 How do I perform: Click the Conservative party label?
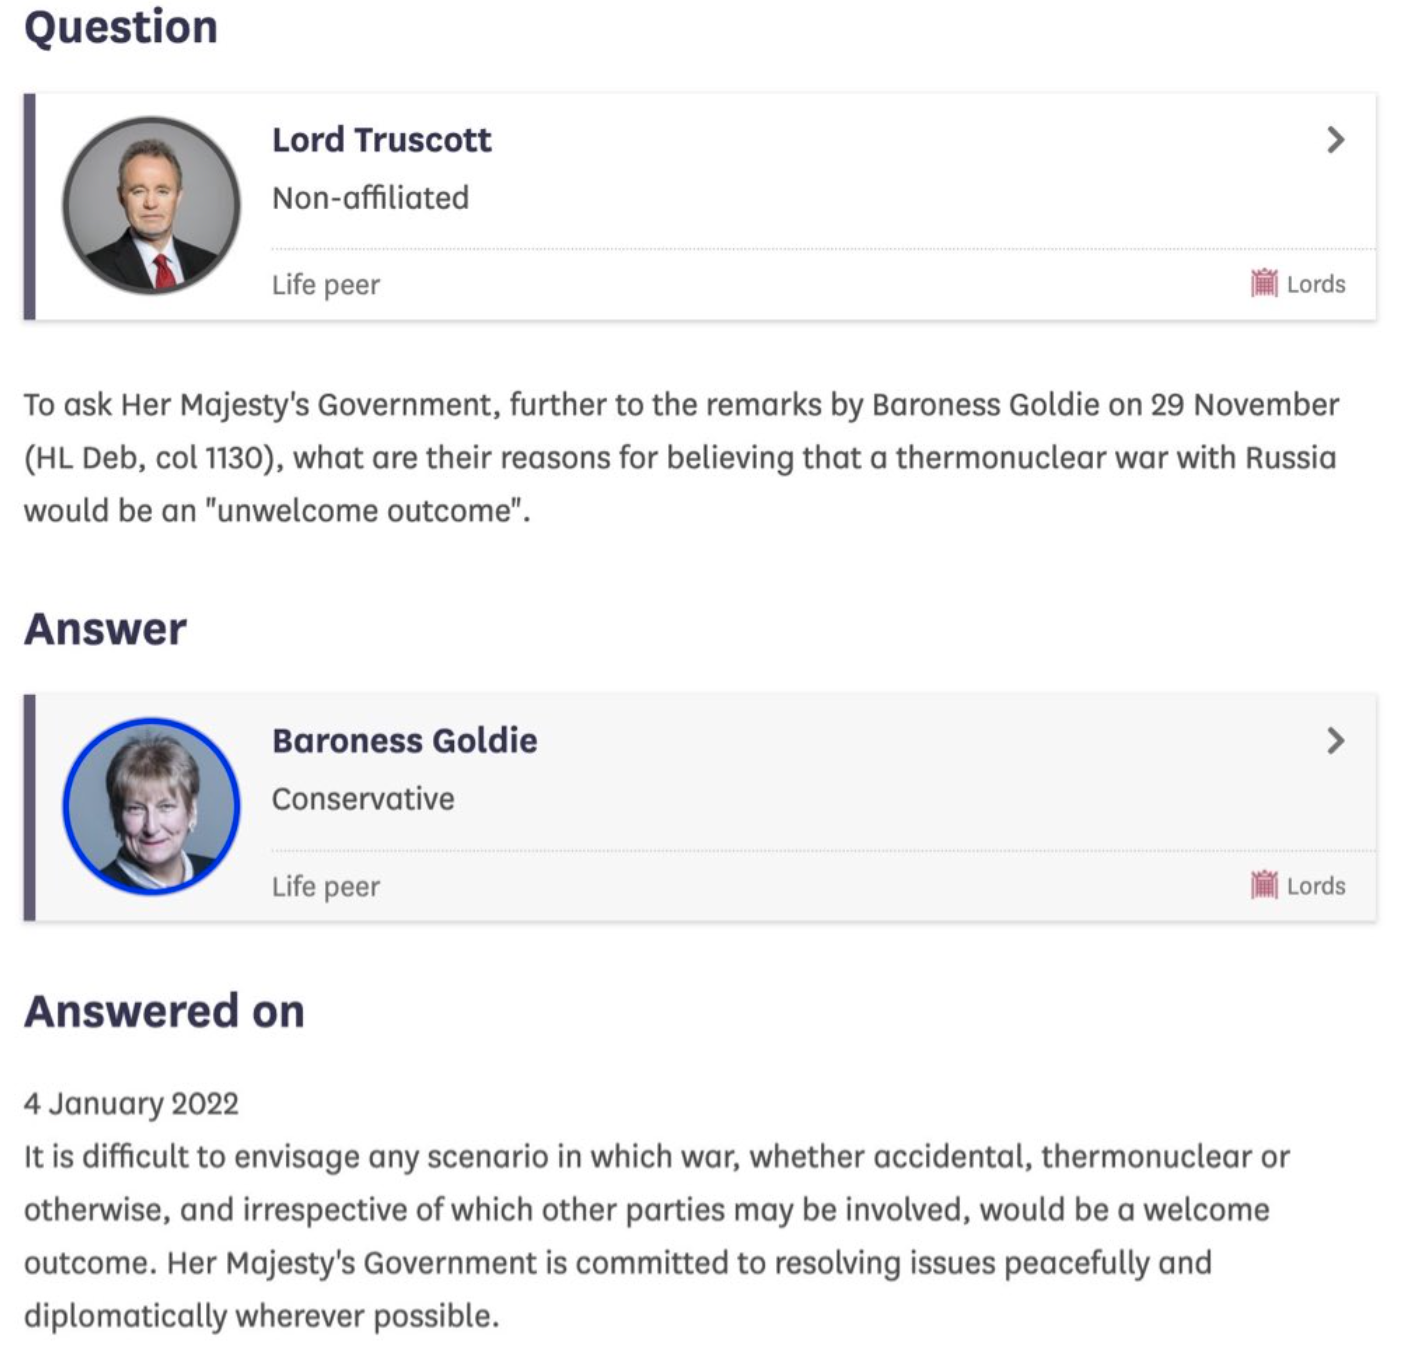click(363, 799)
